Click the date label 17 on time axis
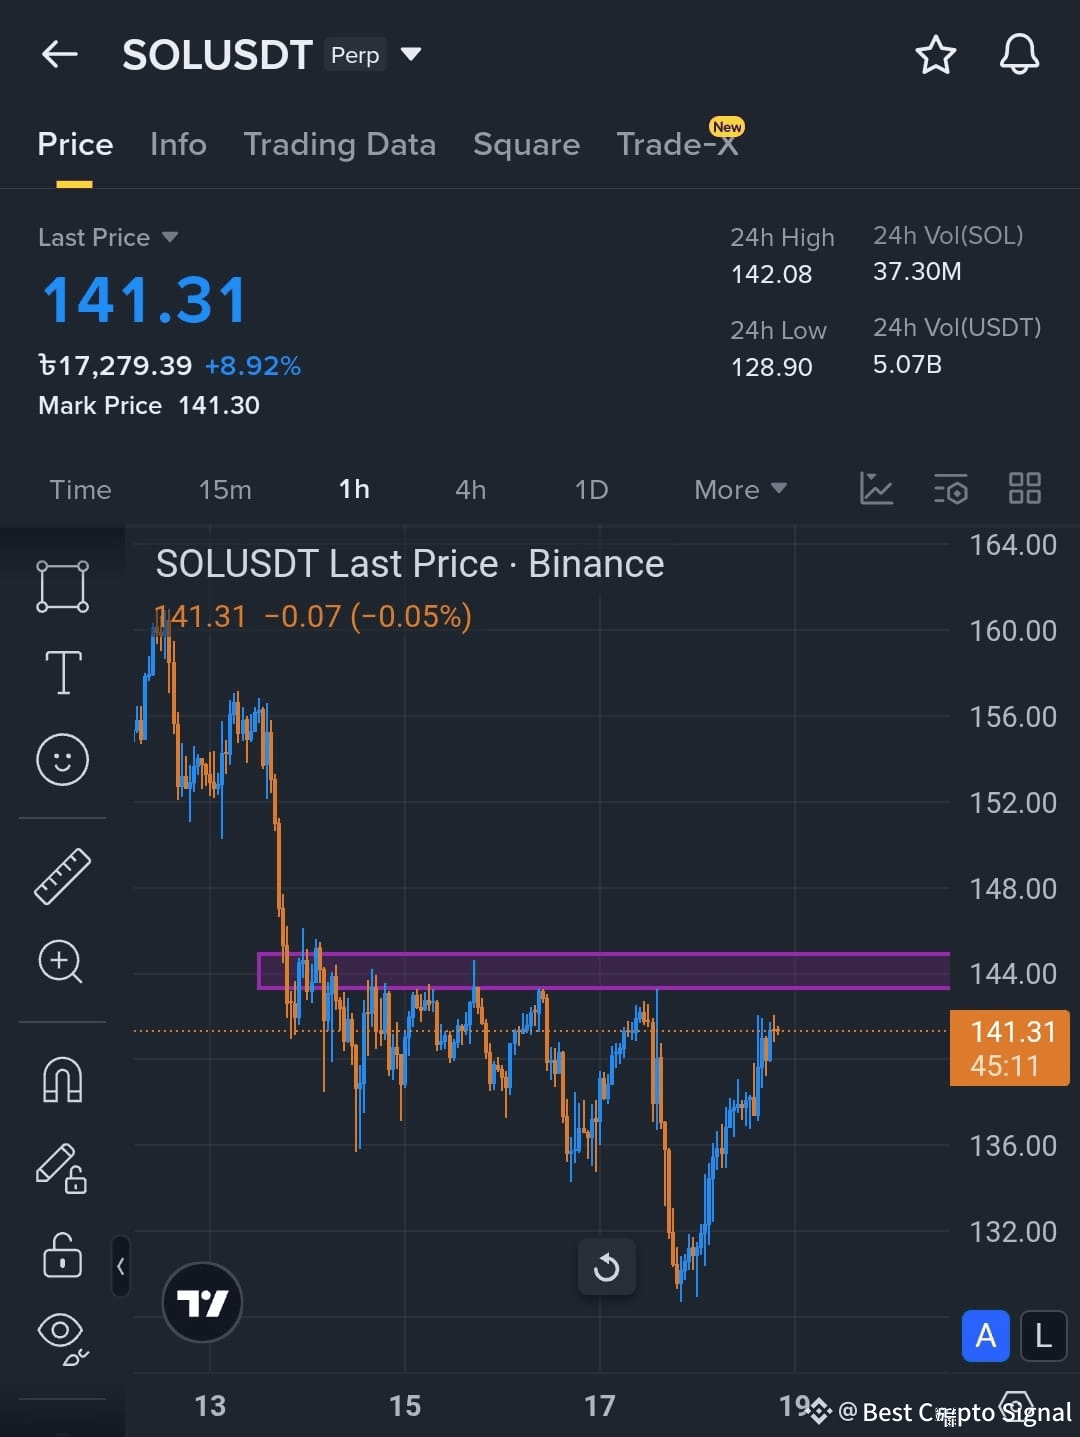Screen dimensions: 1080x1437 coord(600,1406)
